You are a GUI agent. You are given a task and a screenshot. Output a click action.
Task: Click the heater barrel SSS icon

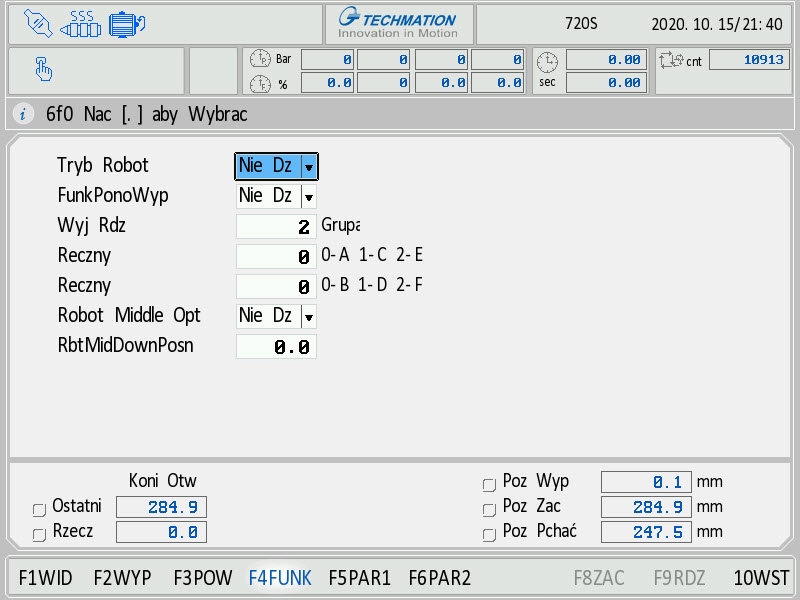point(81,23)
